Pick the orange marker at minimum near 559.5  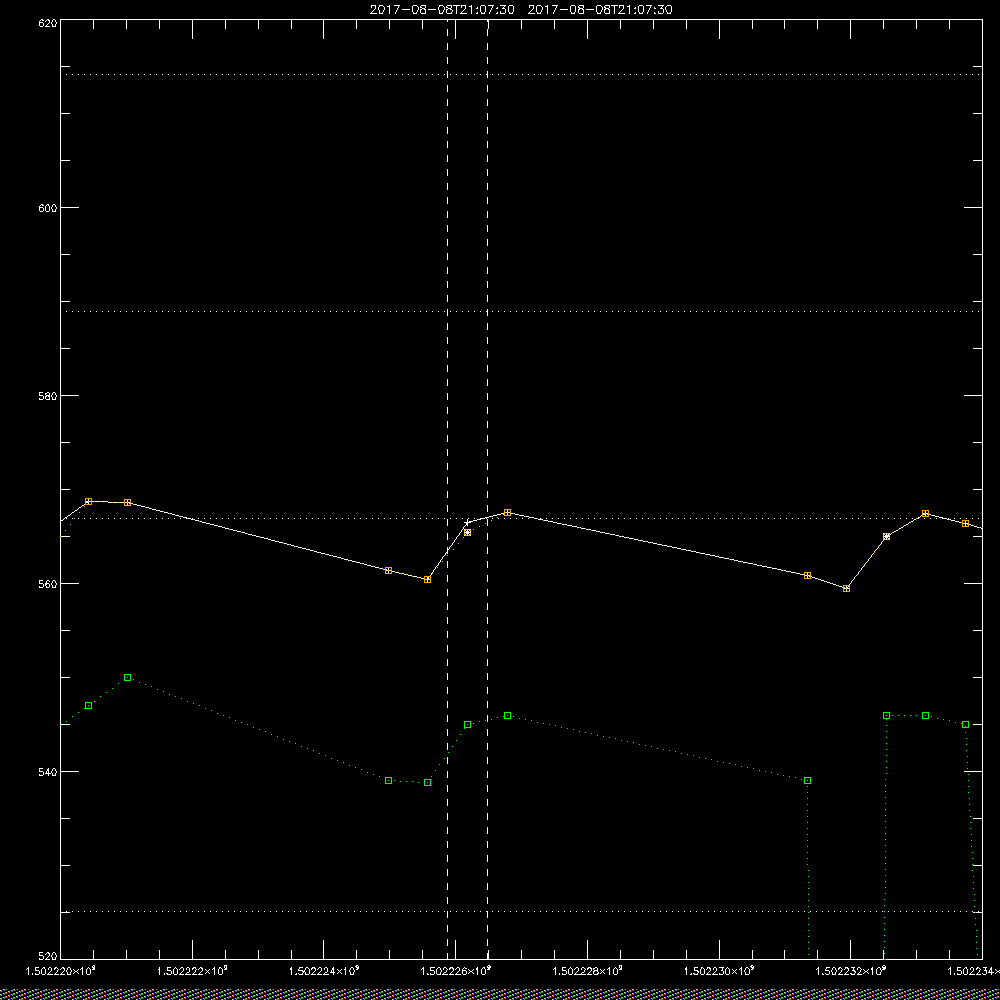(846, 589)
